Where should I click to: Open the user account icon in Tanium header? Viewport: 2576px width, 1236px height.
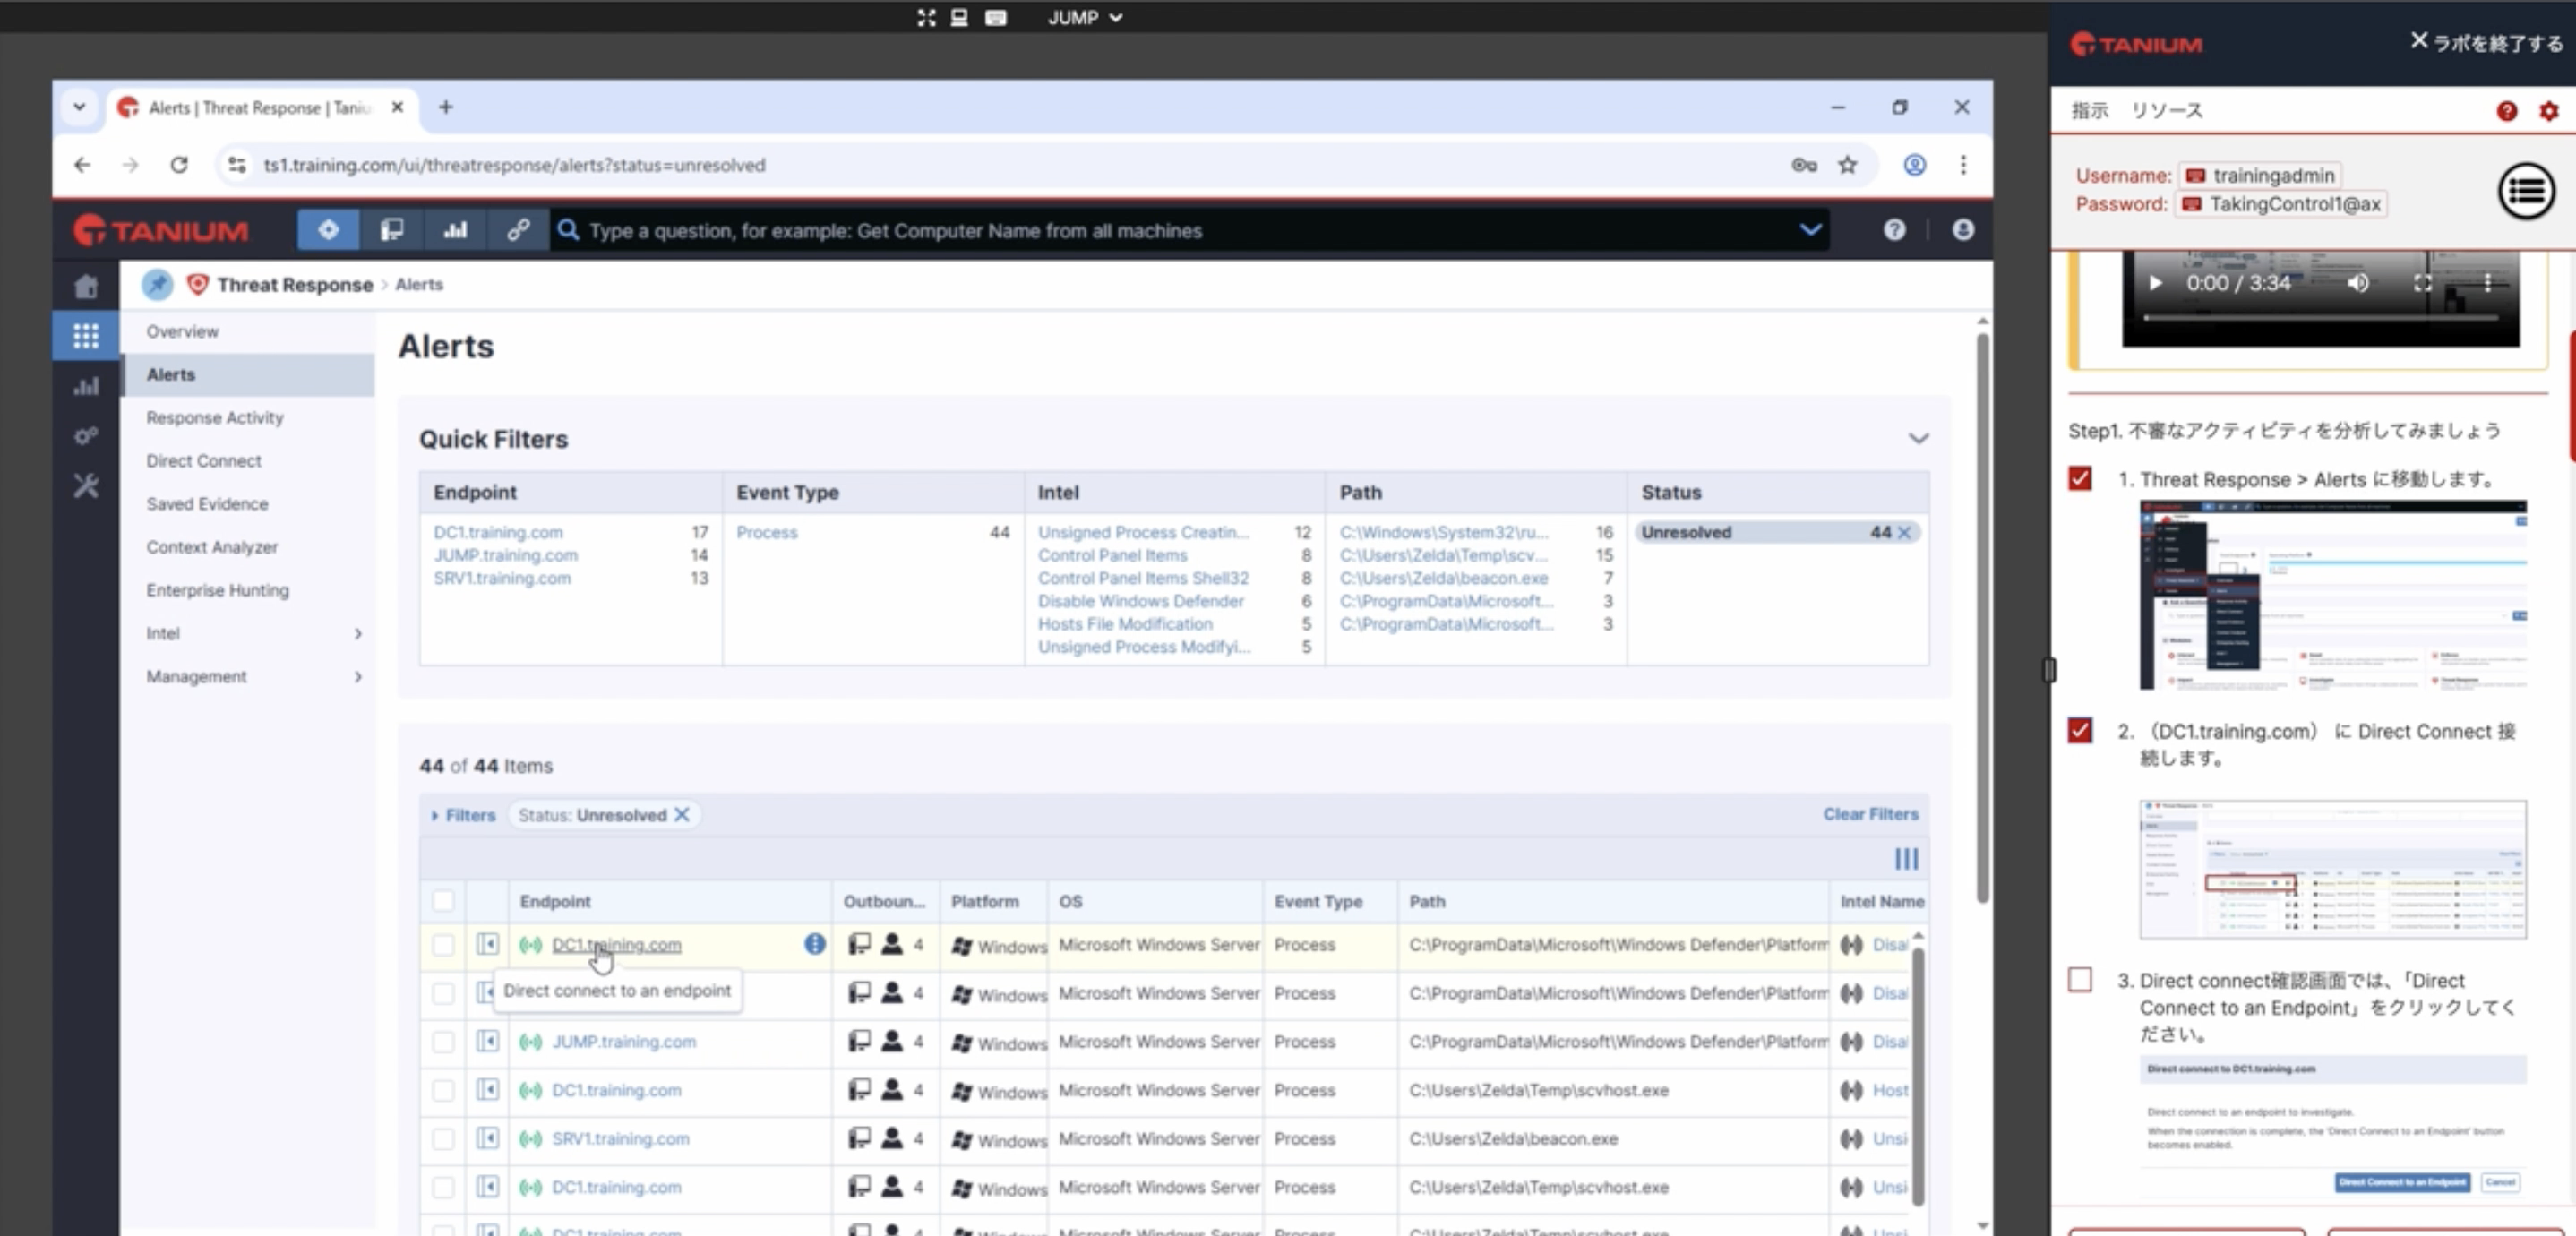point(1963,230)
